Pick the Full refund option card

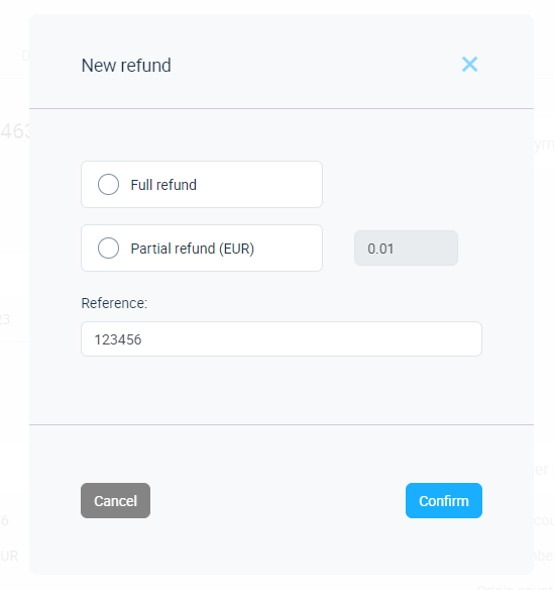[202, 184]
